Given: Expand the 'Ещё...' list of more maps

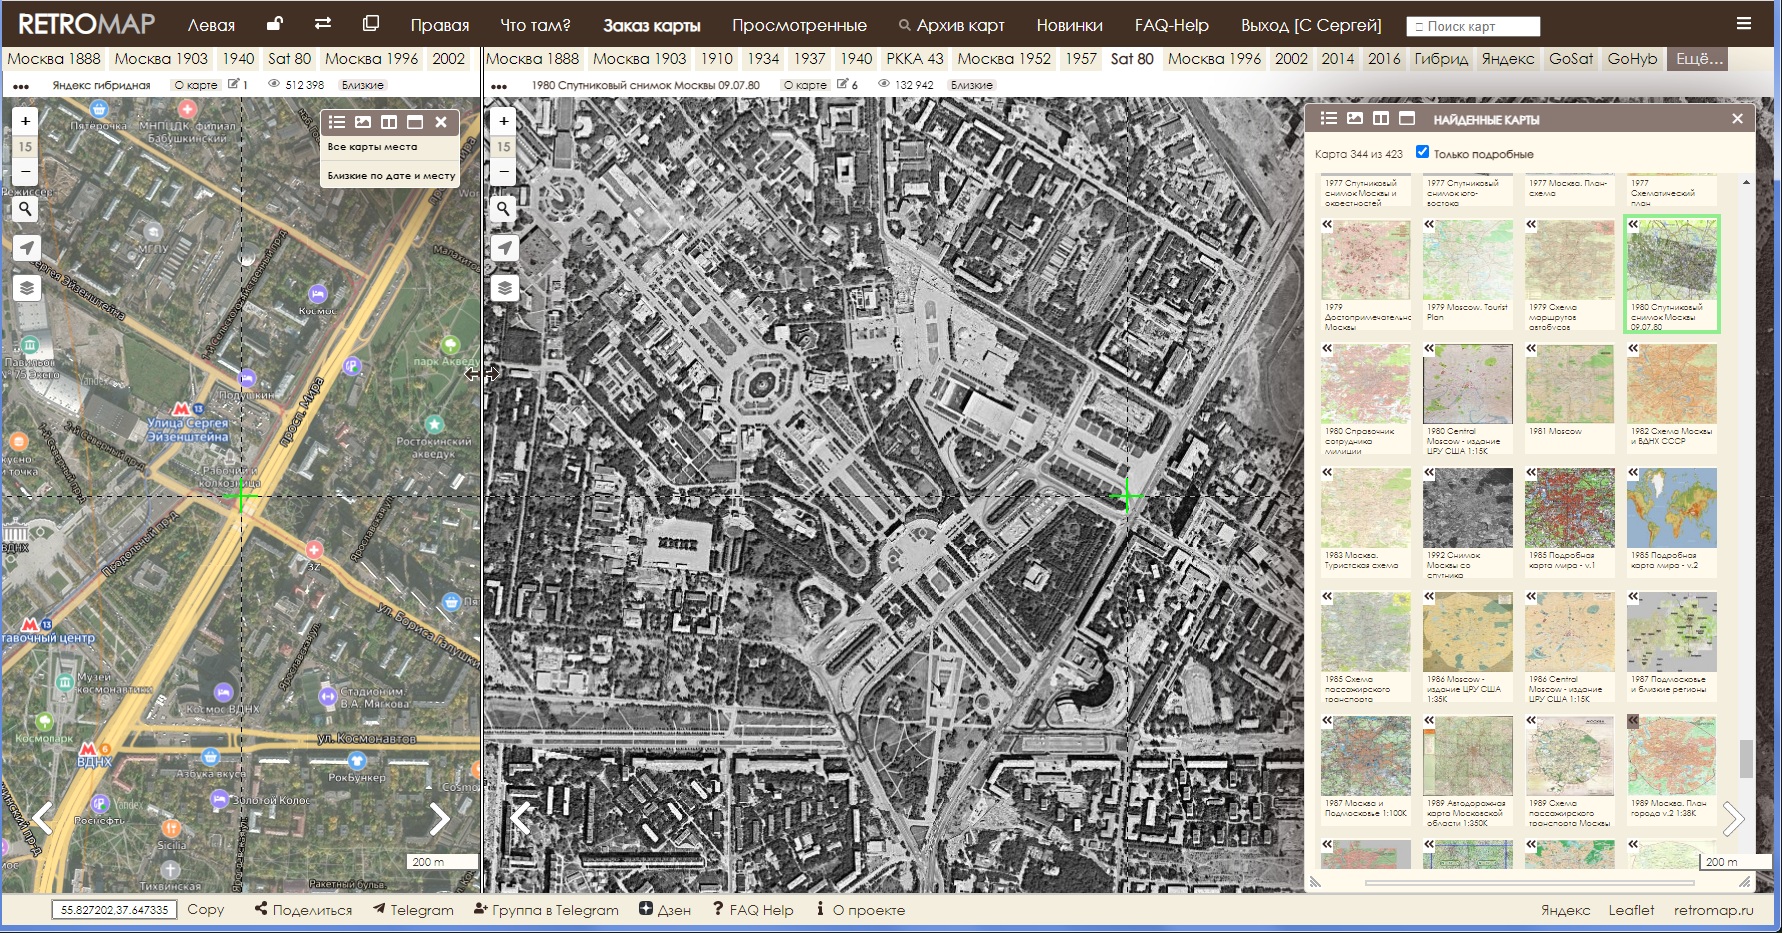Looking at the screenshot, I should click(1699, 59).
